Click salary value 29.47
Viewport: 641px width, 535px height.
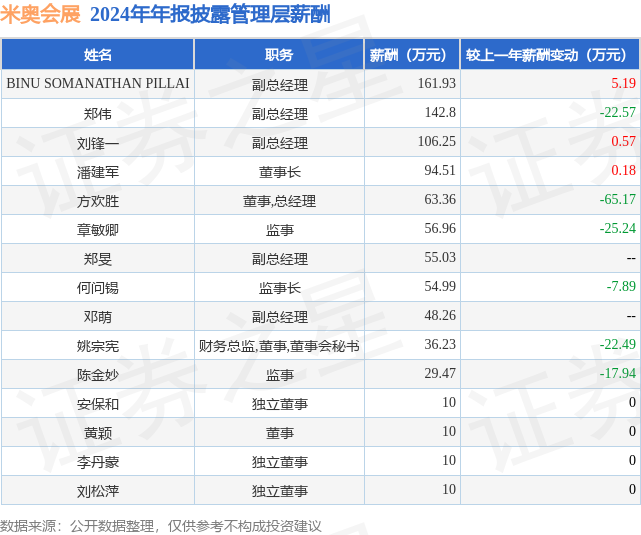click(x=439, y=373)
